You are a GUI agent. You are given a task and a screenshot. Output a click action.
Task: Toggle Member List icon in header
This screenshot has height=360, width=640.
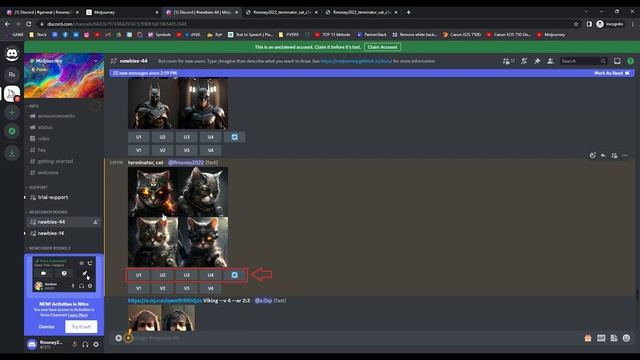[x=550, y=61]
